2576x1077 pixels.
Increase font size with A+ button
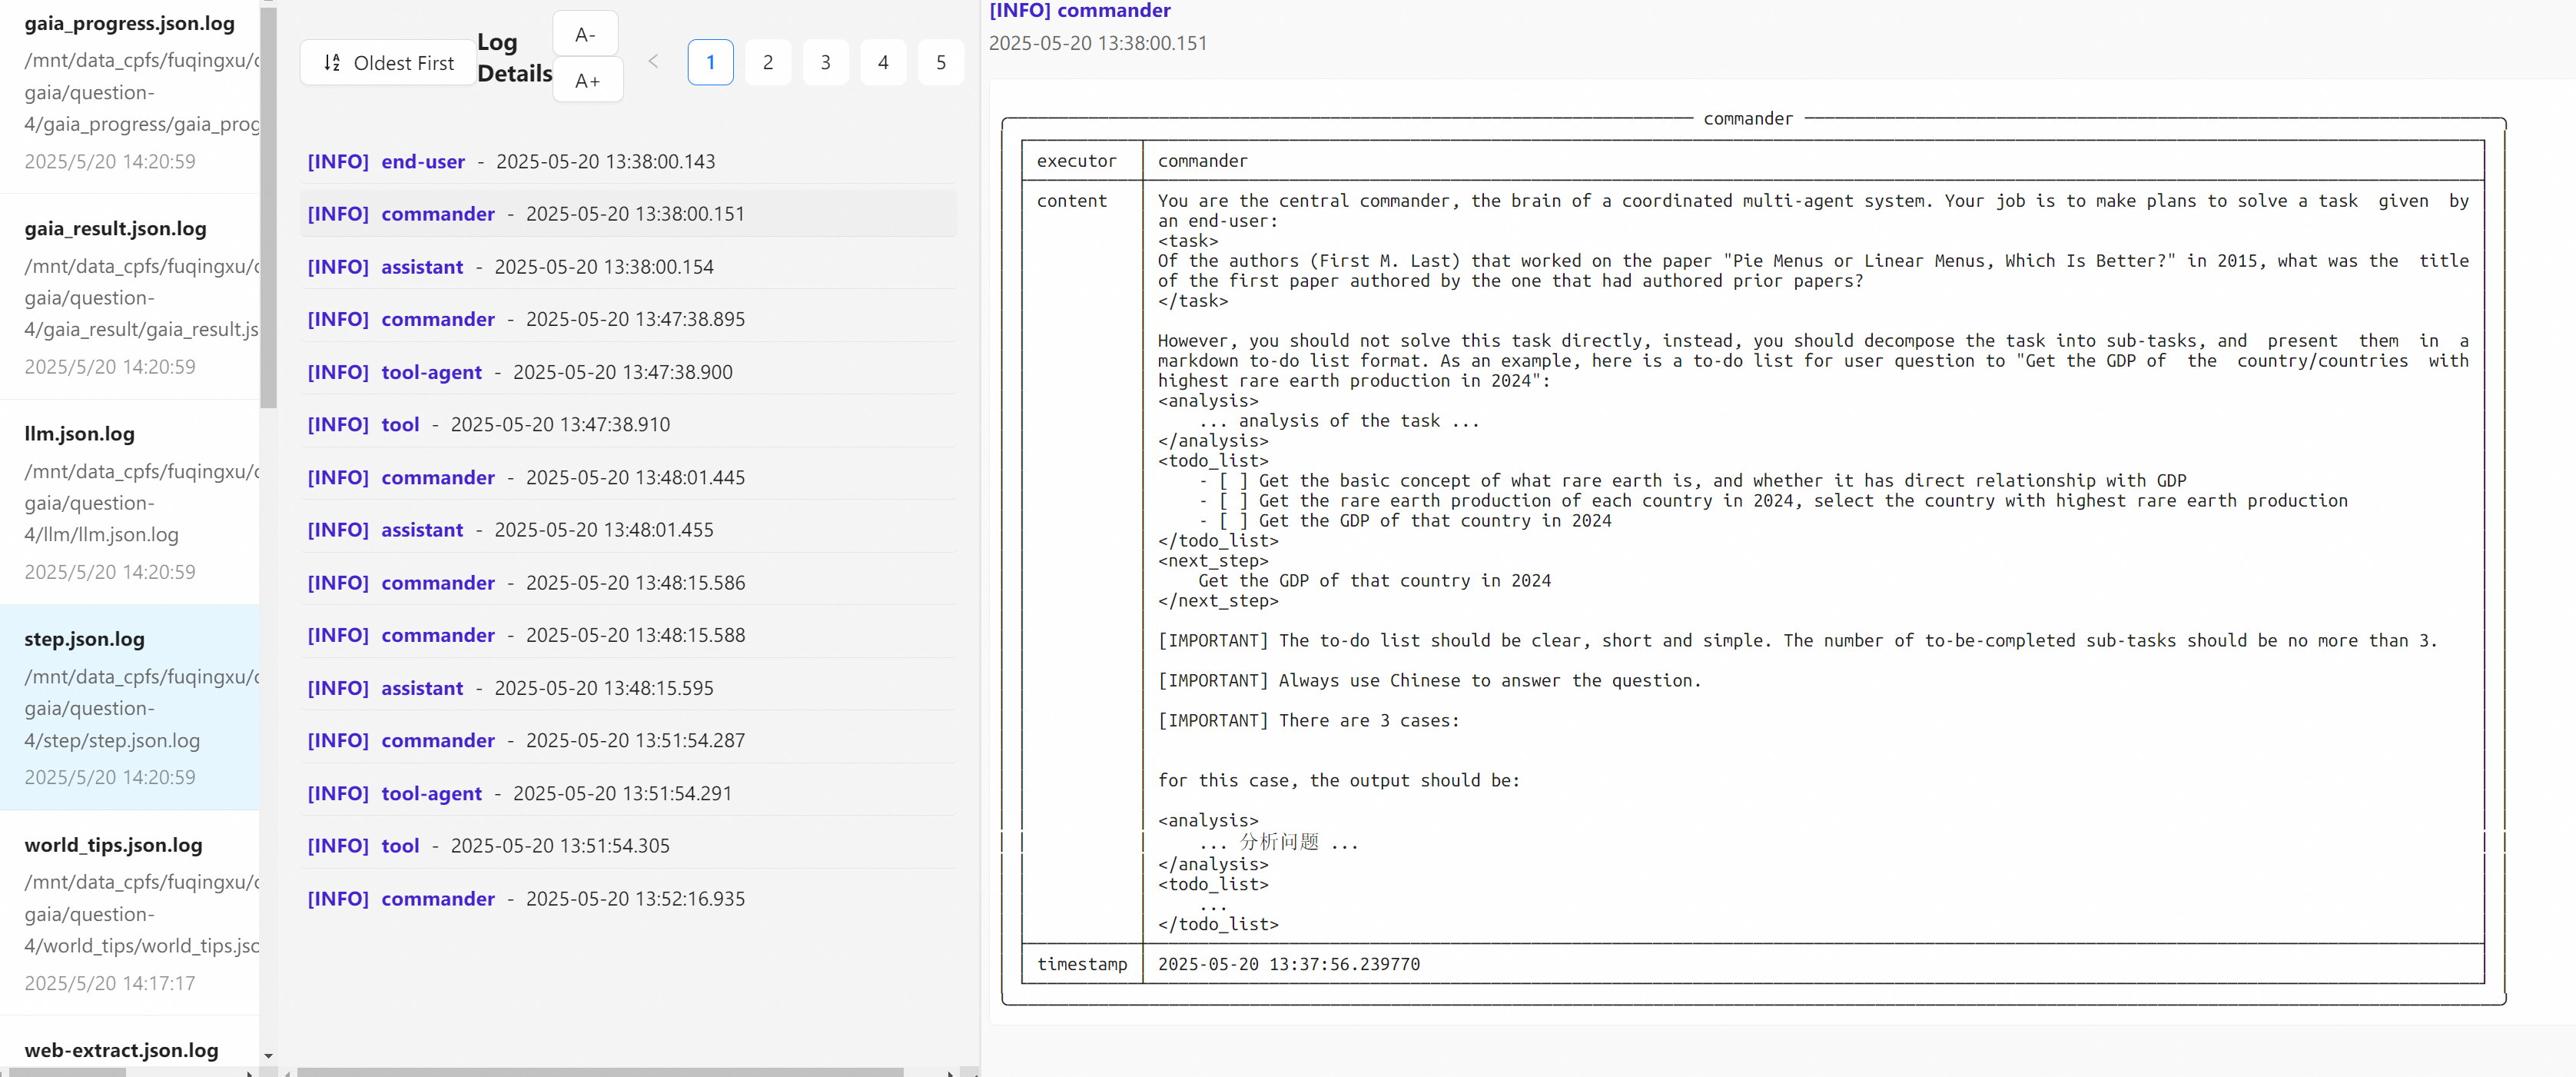(587, 81)
